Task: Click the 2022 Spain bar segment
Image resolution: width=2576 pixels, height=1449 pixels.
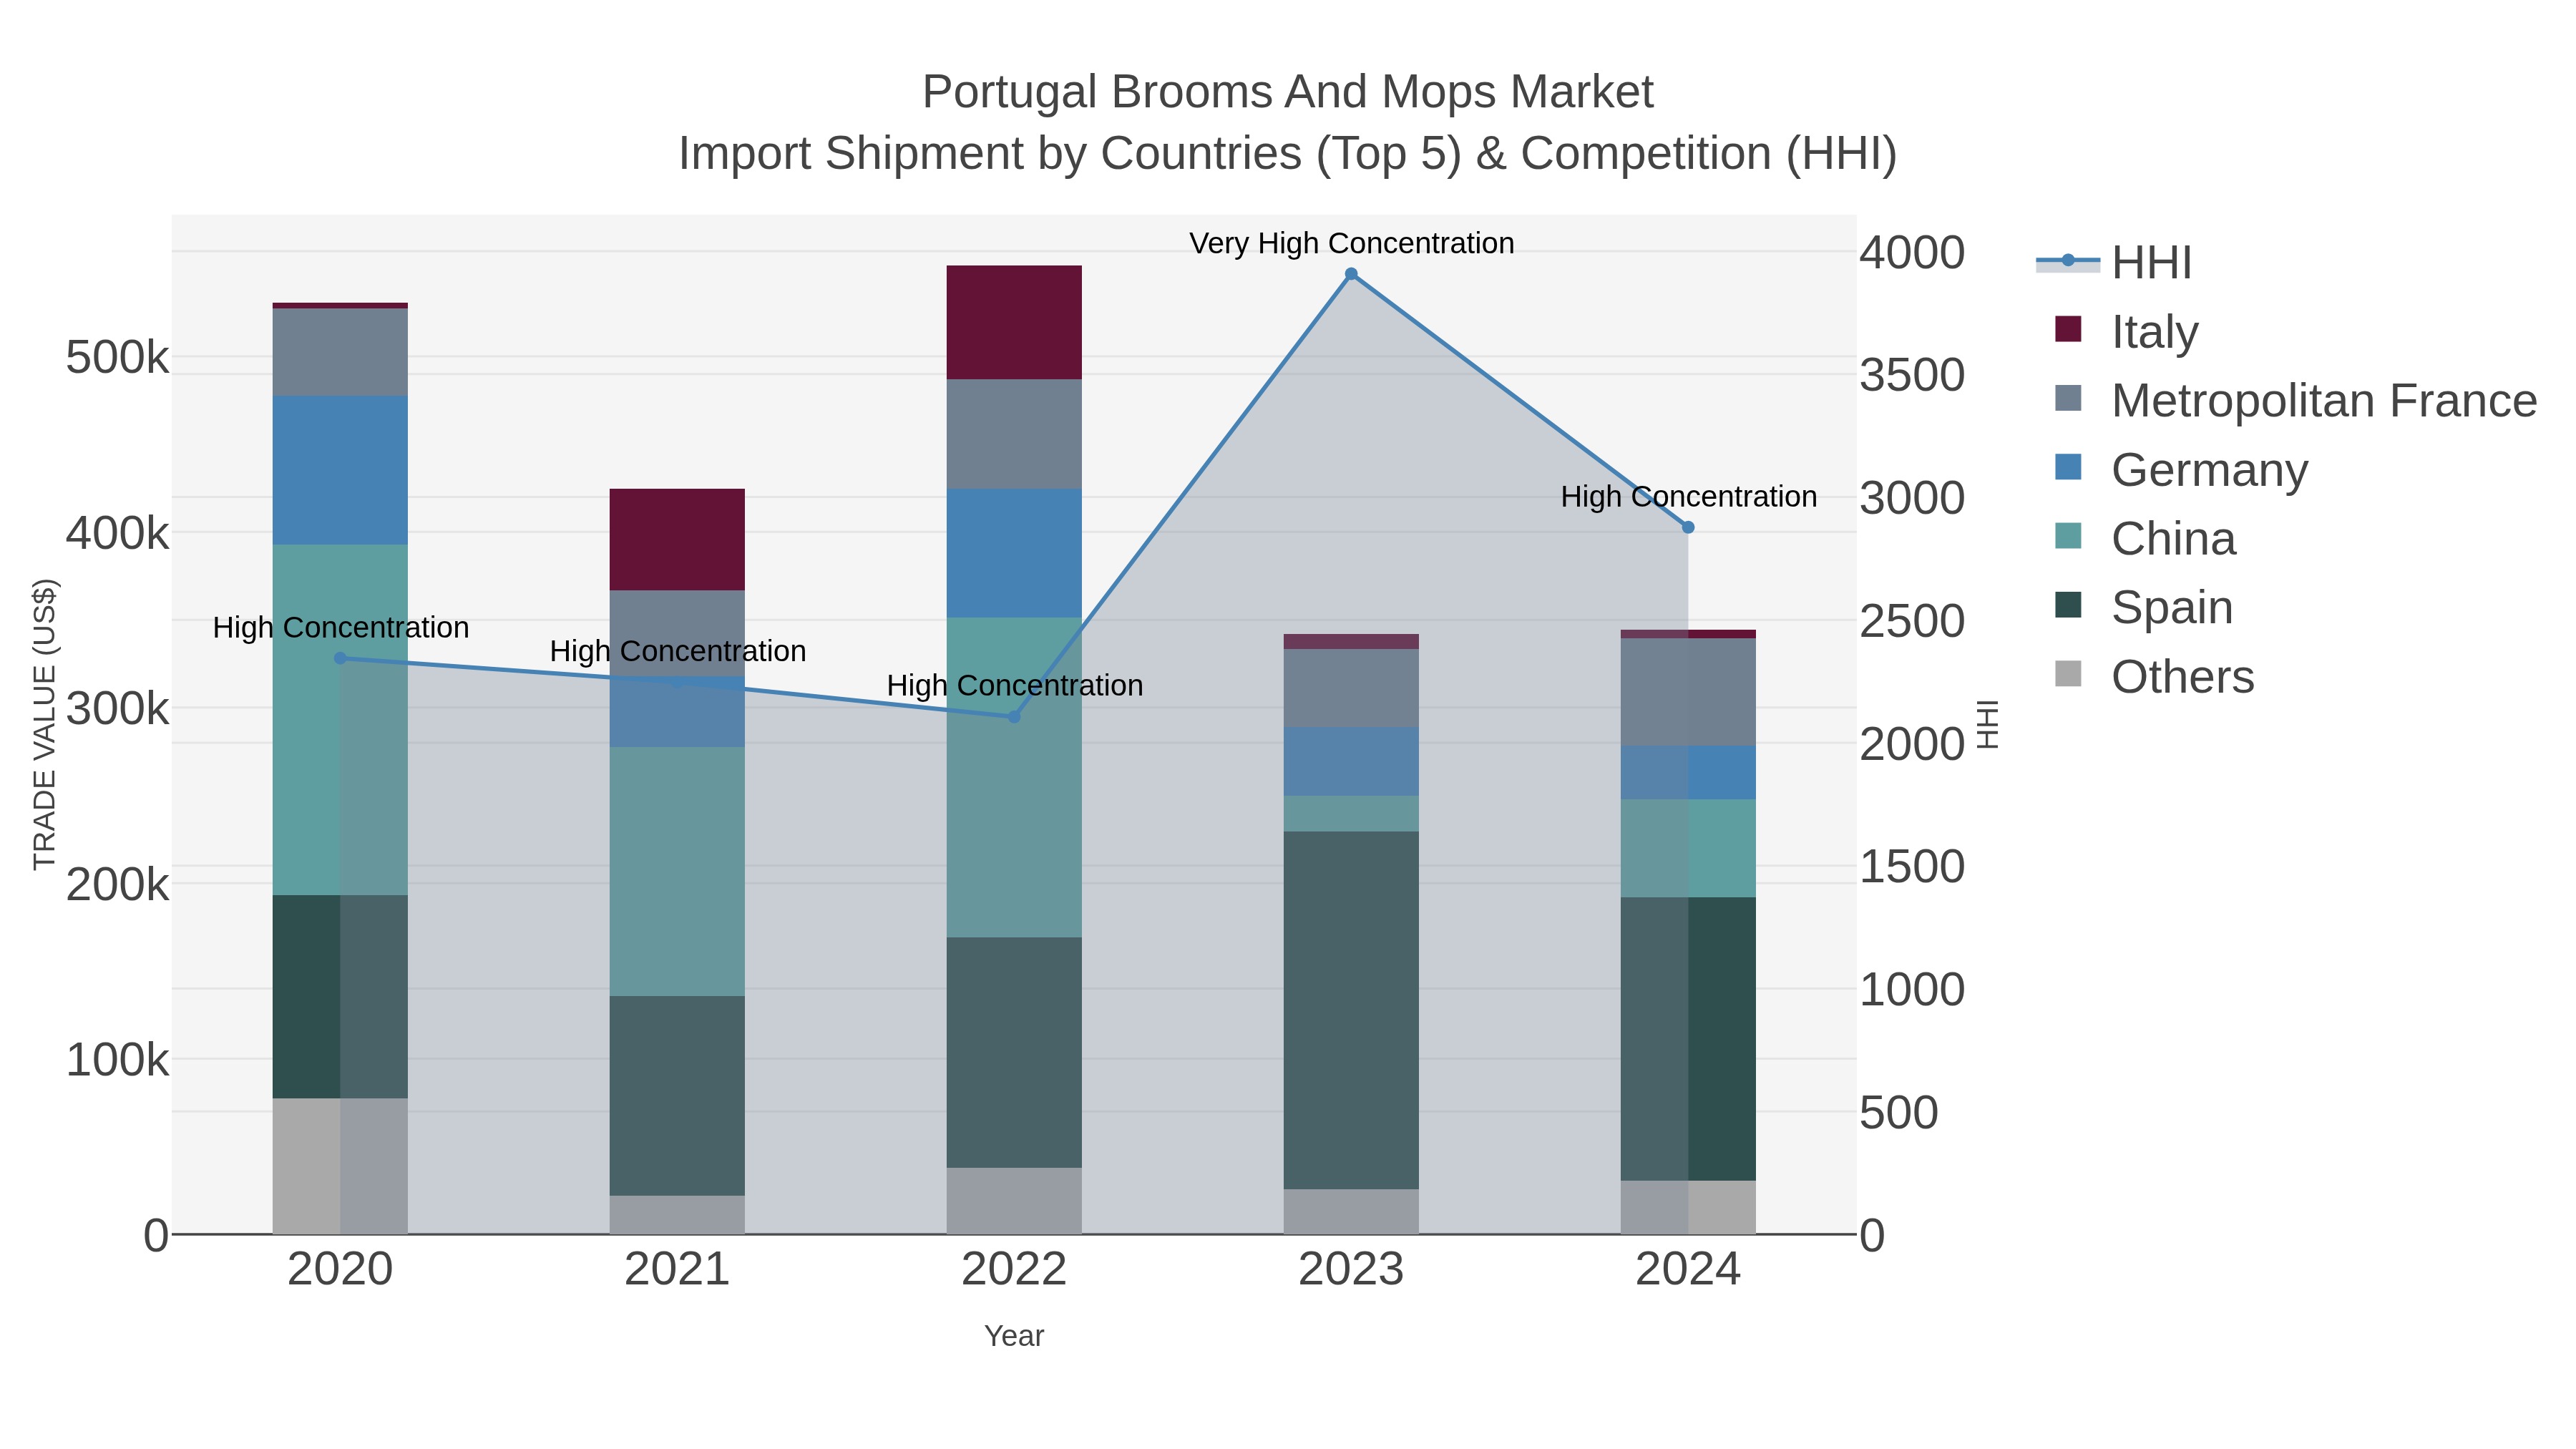Action: [x=1014, y=1052]
